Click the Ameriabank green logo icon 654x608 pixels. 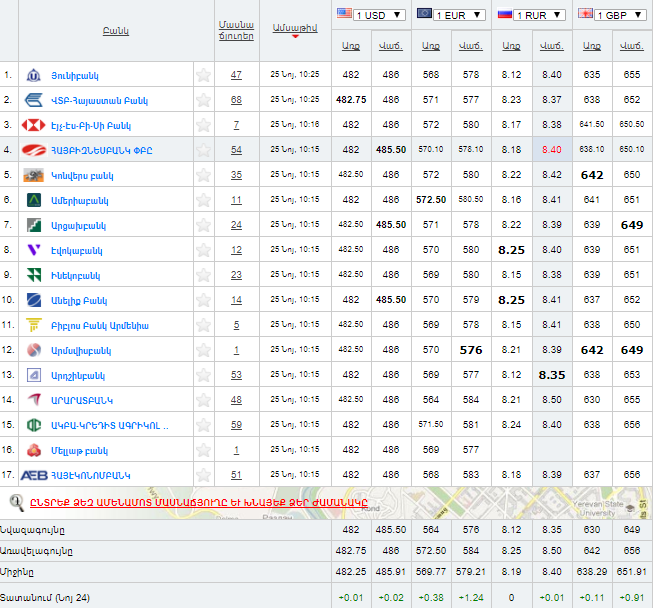(33, 200)
